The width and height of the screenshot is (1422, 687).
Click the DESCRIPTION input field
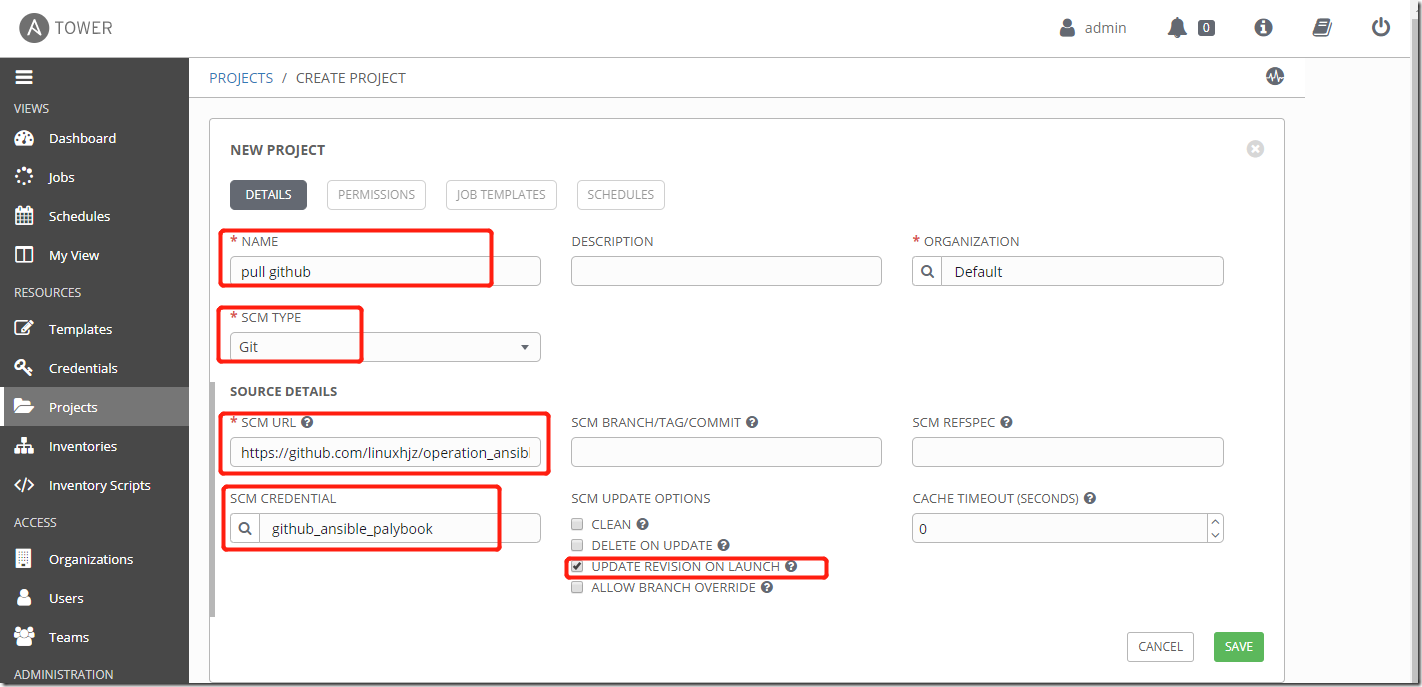[x=726, y=271]
